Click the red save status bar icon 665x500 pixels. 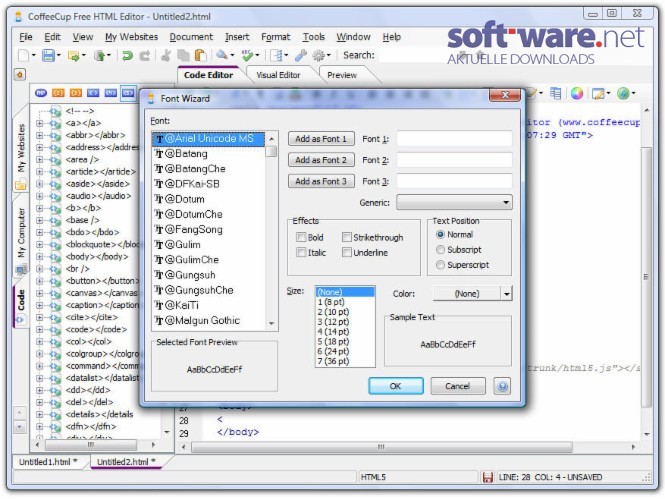tap(488, 477)
